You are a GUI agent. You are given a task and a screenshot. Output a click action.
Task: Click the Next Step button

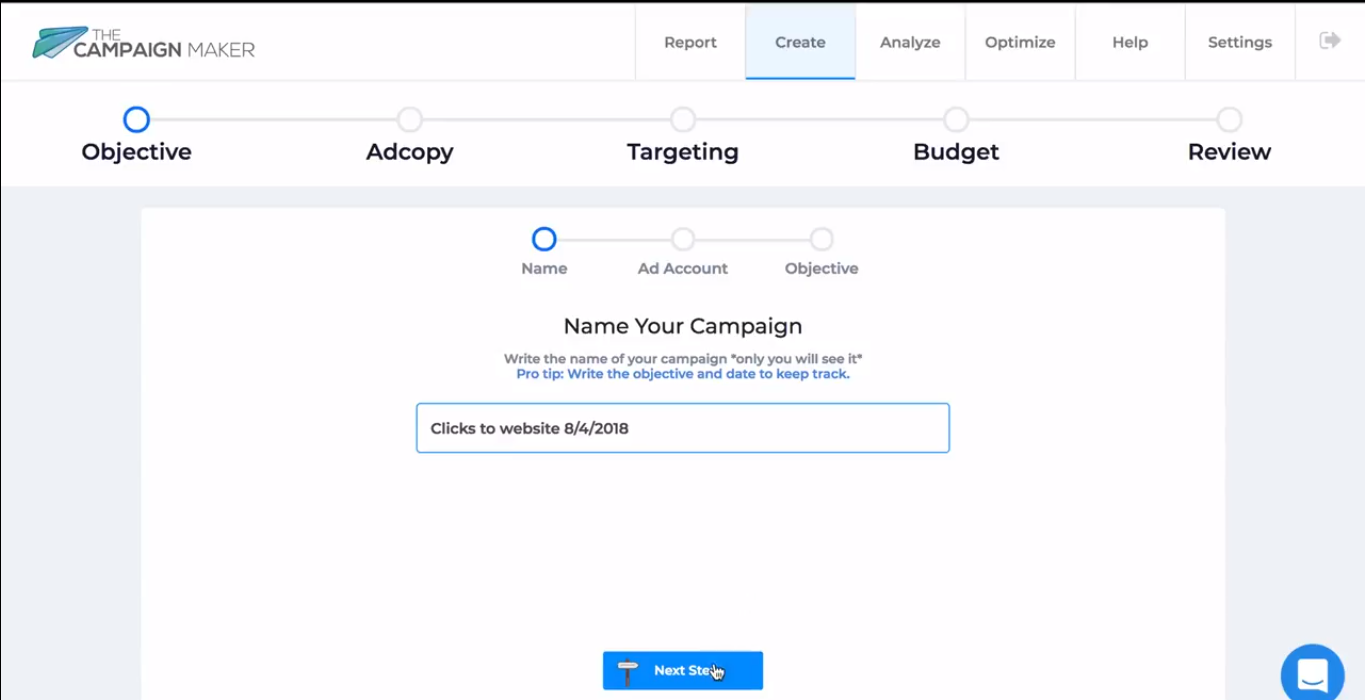pyautogui.click(x=682, y=670)
